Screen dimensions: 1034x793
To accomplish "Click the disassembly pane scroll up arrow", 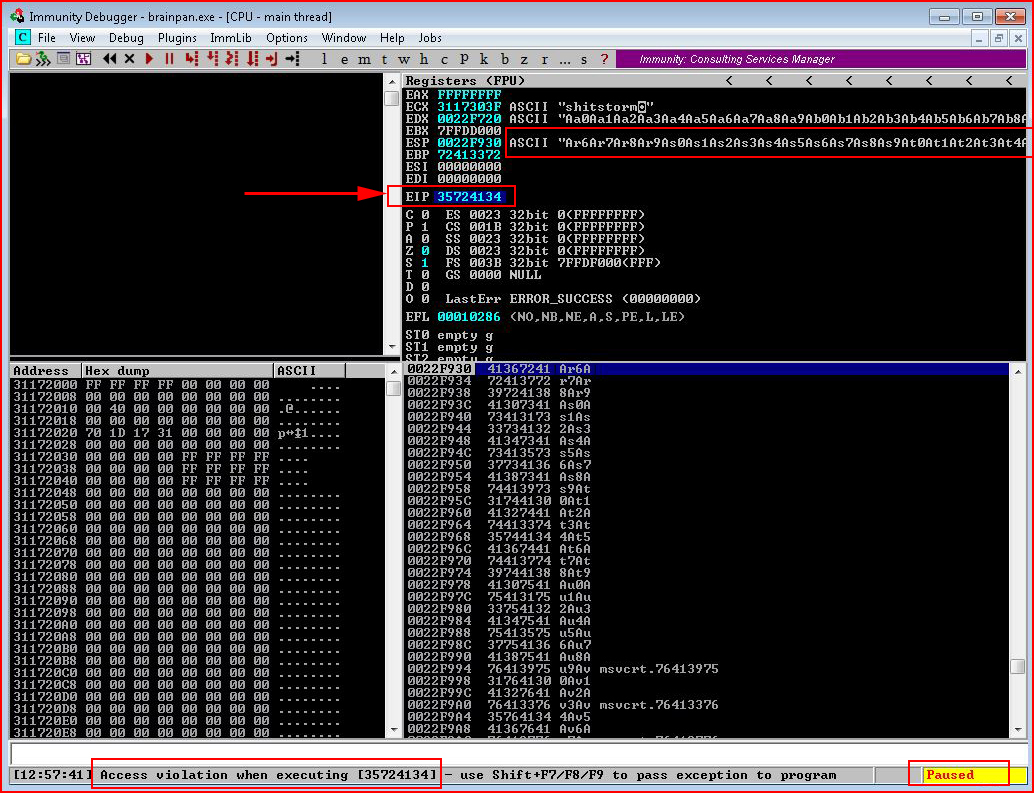I will tap(392, 81).
